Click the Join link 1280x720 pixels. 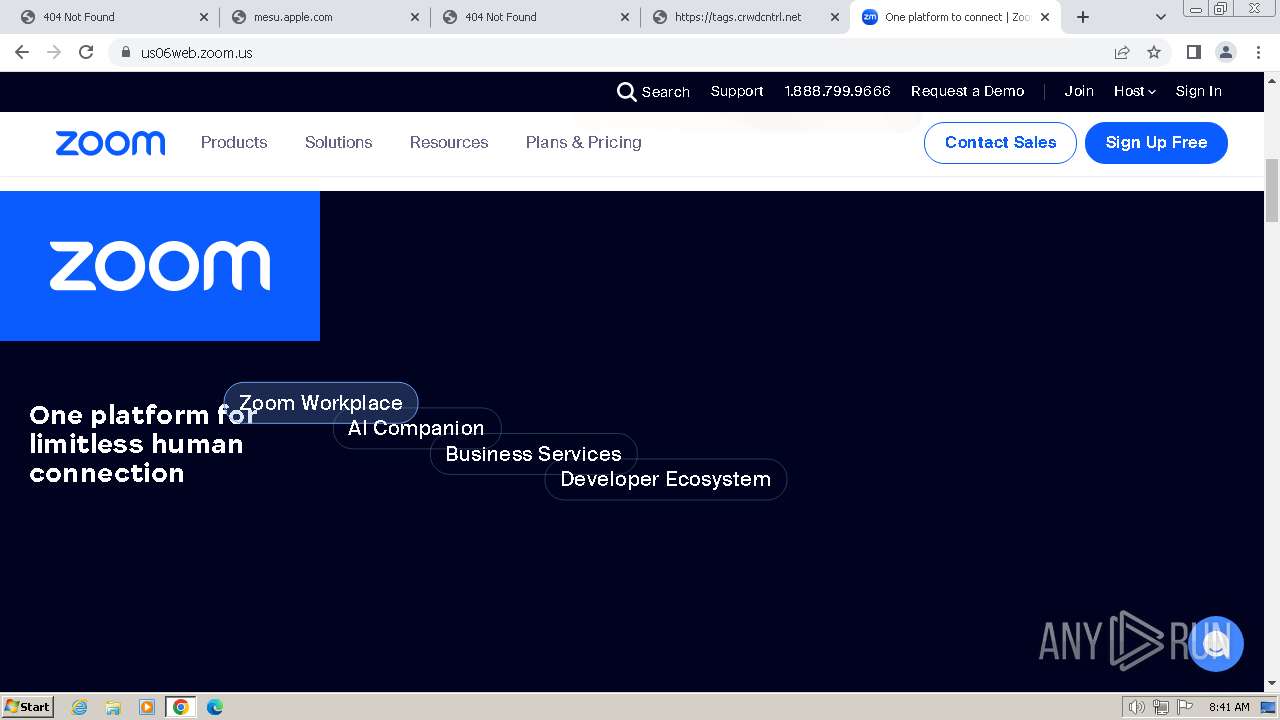[1078, 91]
